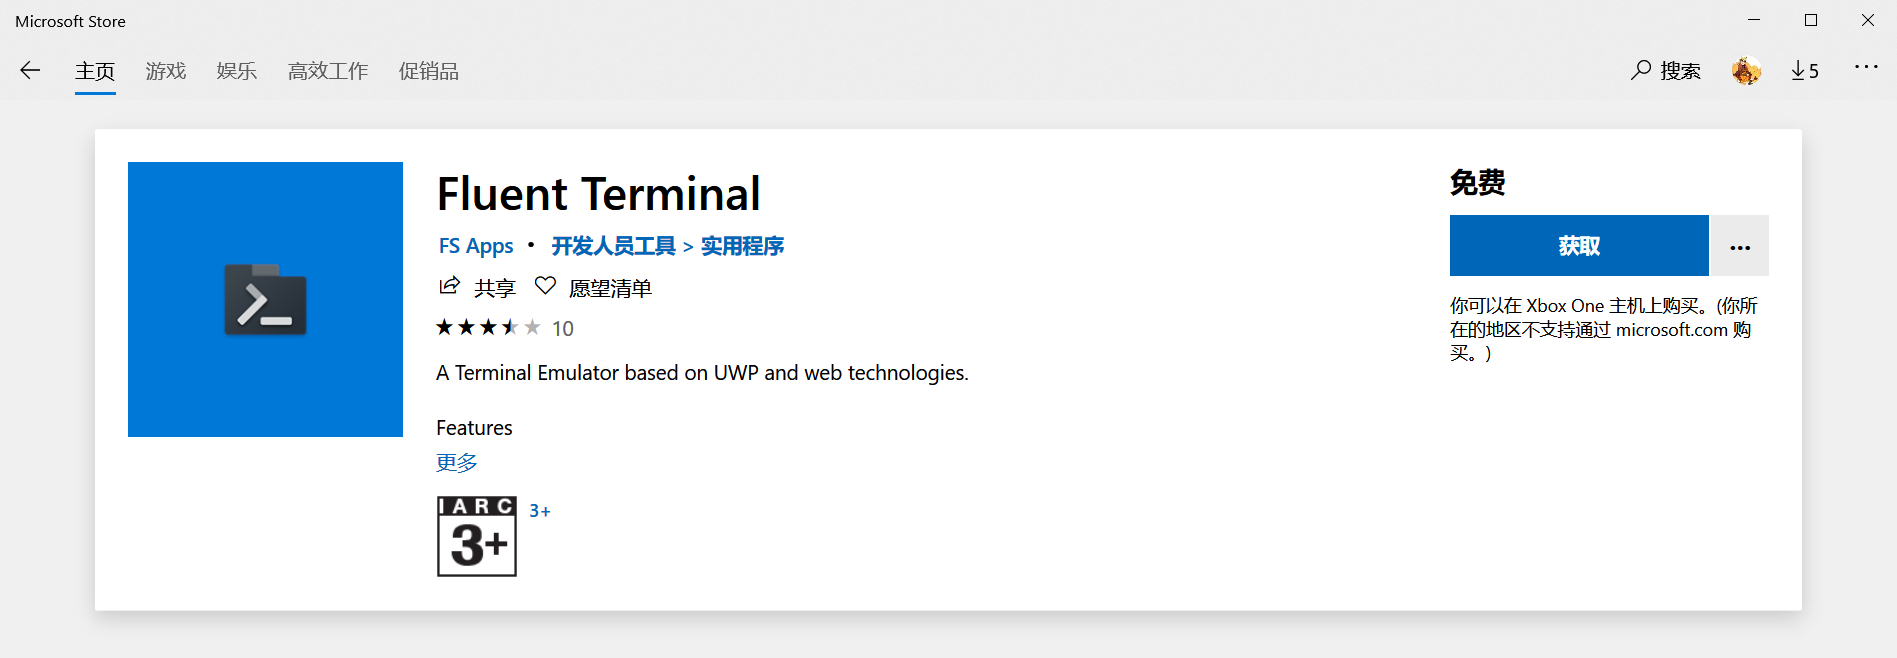Switch to the 促销品 tab
The width and height of the screenshot is (1897, 658).
(x=428, y=71)
